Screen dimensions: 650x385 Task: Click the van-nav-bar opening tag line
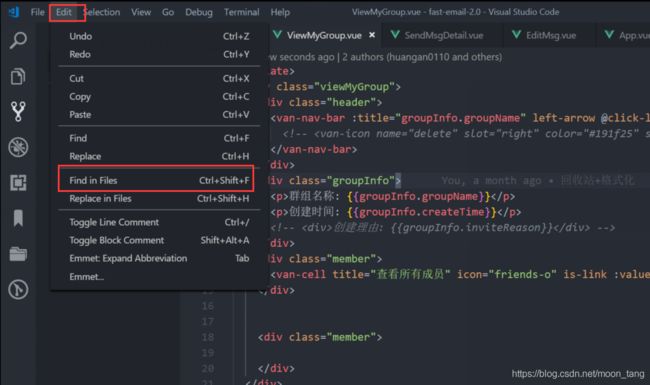point(460,118)
